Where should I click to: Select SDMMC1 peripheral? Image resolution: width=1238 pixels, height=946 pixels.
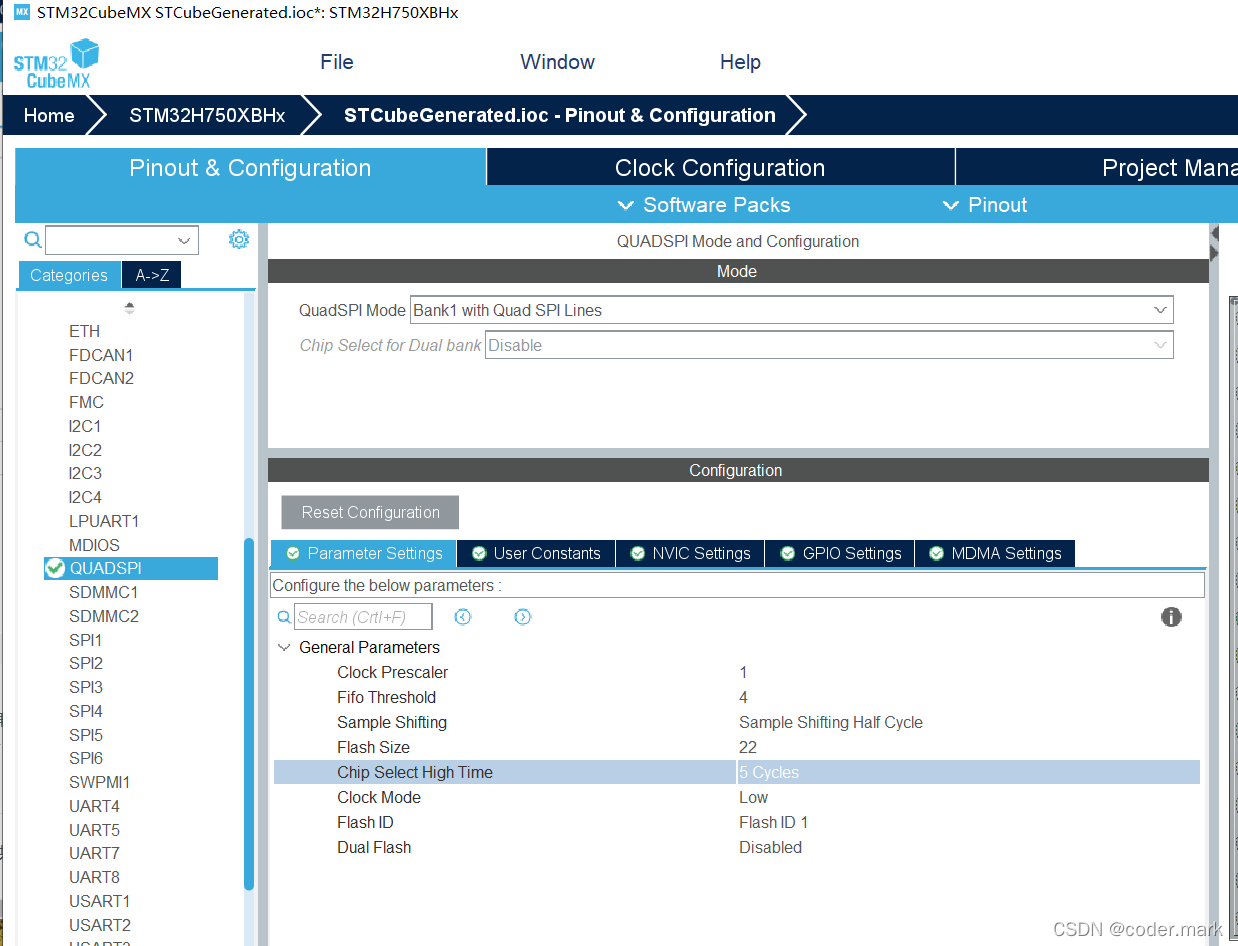[x=104, y=592]
